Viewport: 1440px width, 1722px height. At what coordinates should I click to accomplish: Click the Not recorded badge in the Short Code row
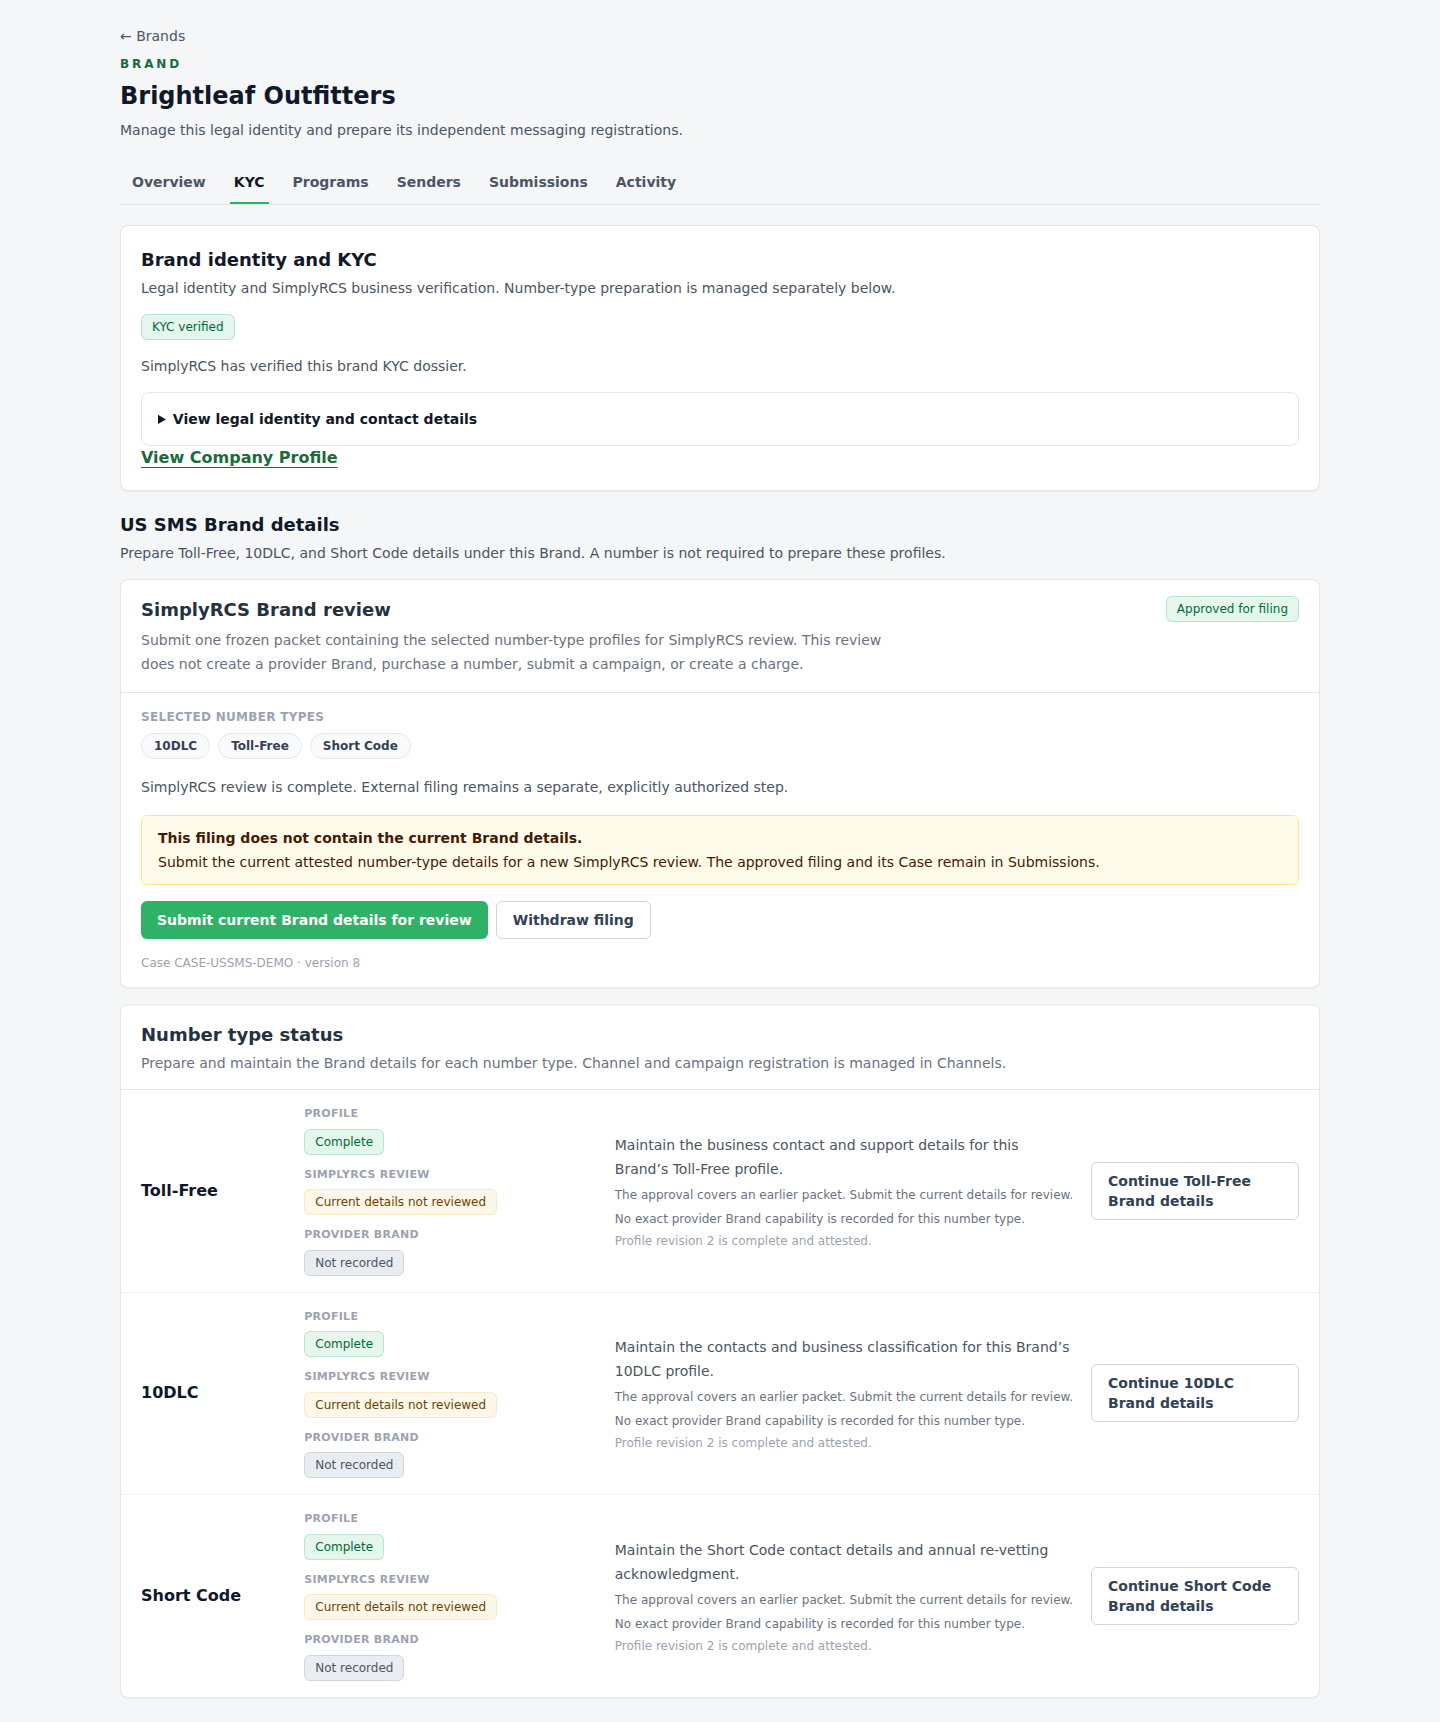[354, 1668]
